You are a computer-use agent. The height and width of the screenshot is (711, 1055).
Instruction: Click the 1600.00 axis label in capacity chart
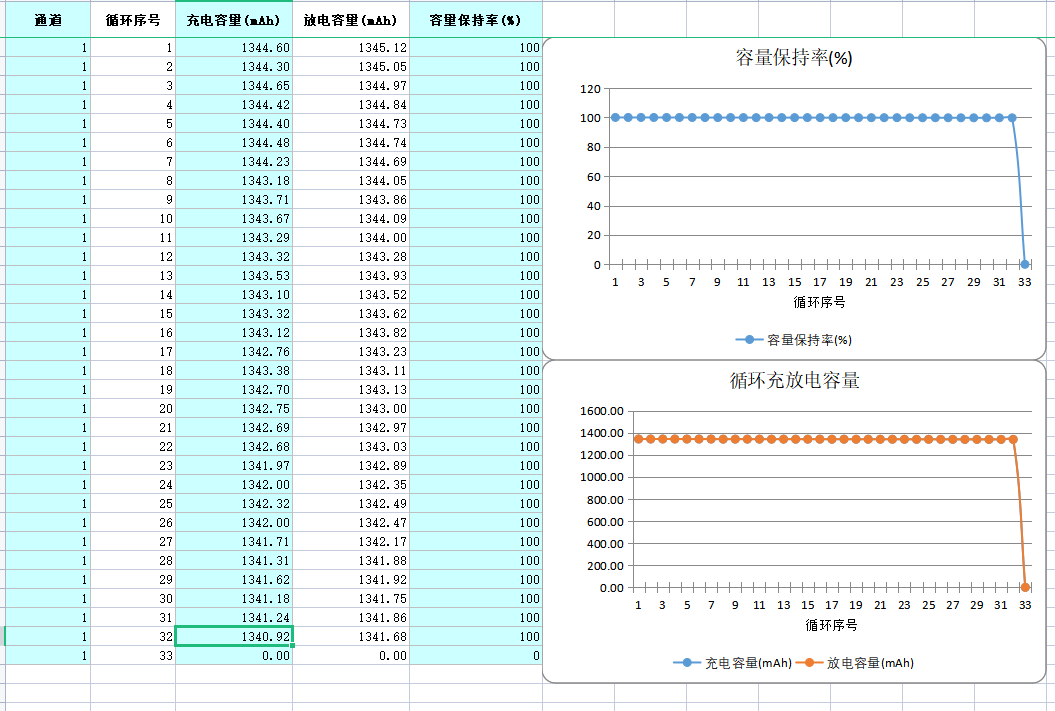tap(602, 411)
